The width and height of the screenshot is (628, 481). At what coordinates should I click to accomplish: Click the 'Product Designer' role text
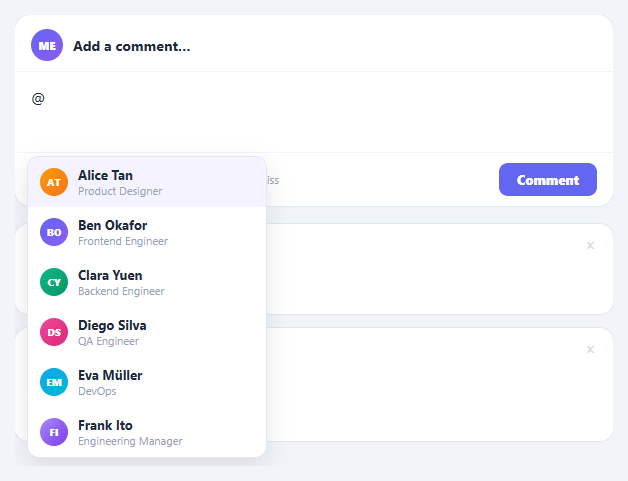(120, 191)
